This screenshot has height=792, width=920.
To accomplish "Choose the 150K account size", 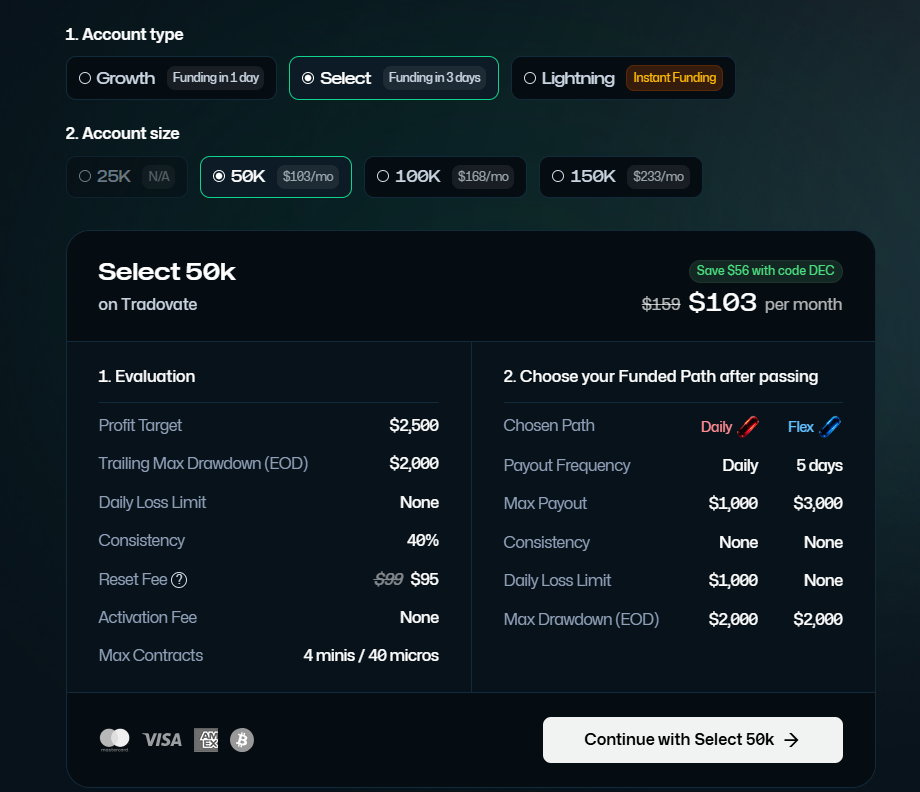I will [x=620, y=176].
